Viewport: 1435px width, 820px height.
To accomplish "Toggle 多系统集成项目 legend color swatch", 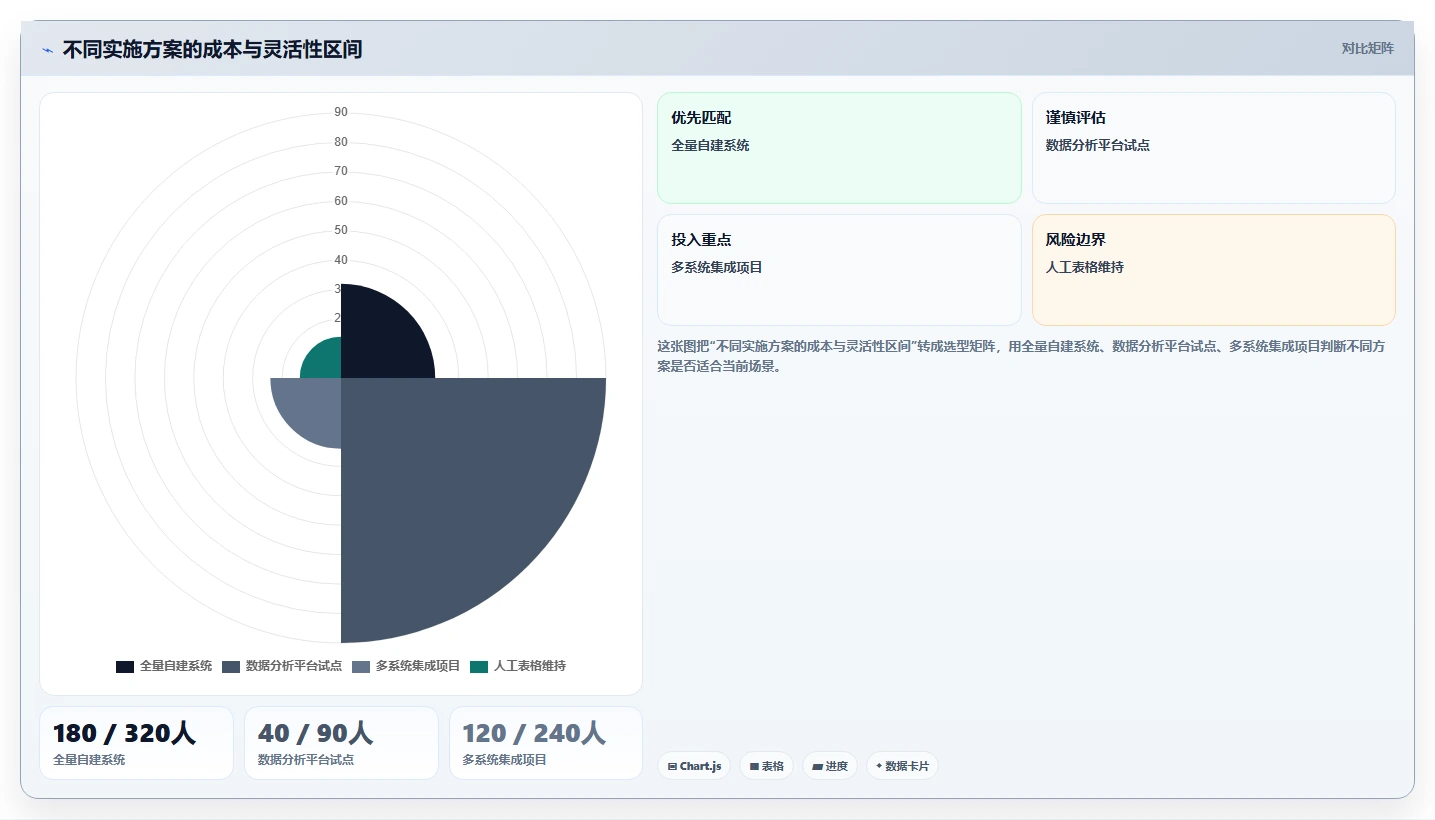I will 361,667.
